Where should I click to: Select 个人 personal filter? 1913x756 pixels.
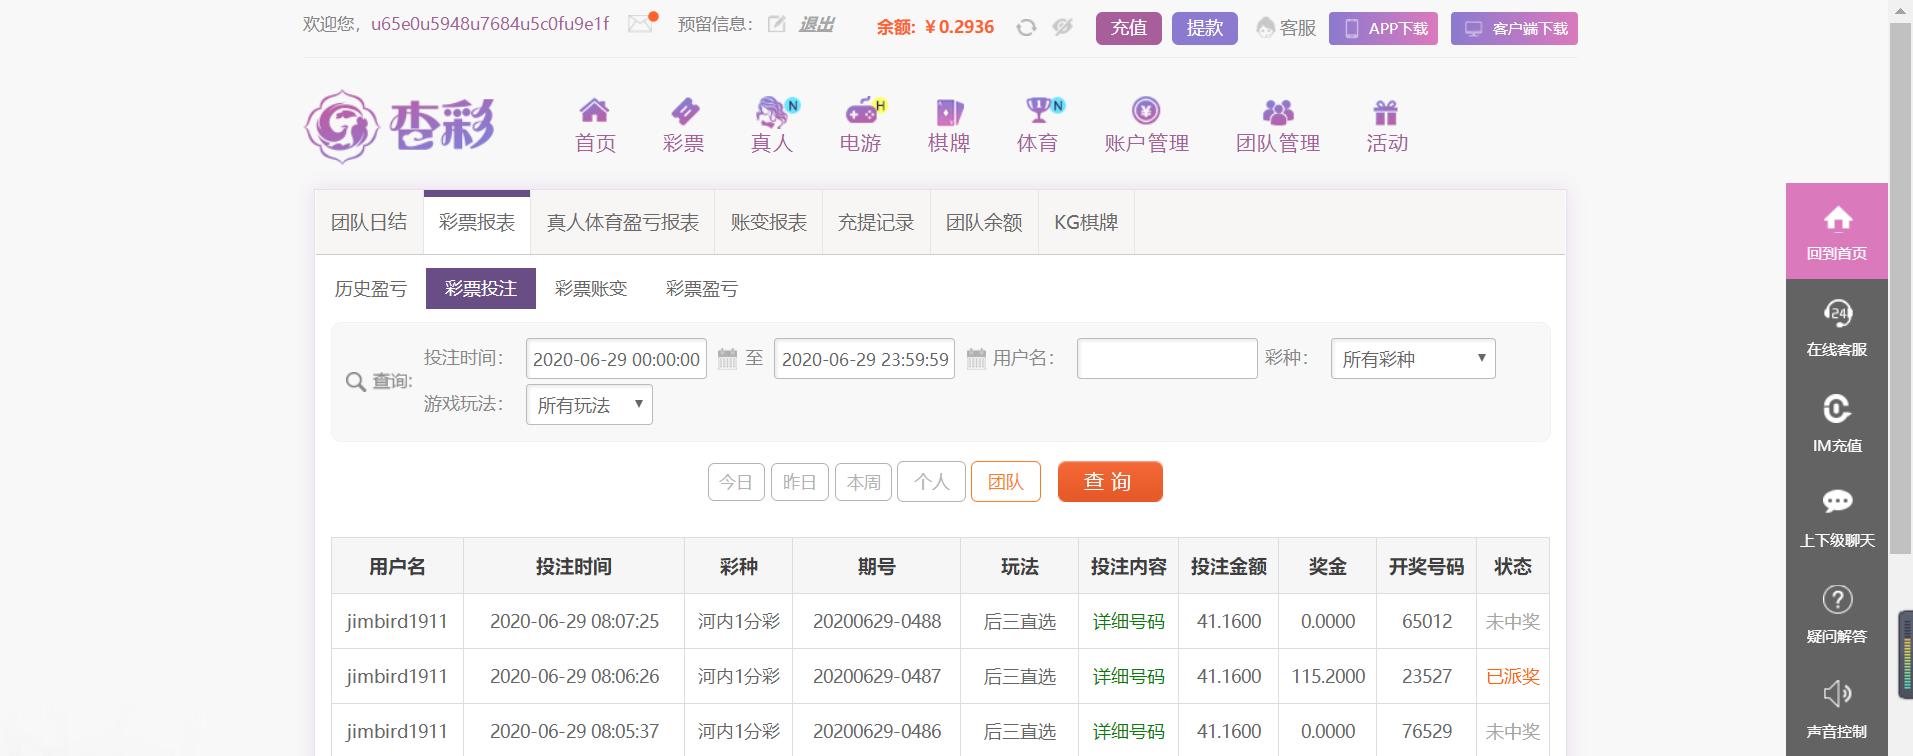point(931,482)
